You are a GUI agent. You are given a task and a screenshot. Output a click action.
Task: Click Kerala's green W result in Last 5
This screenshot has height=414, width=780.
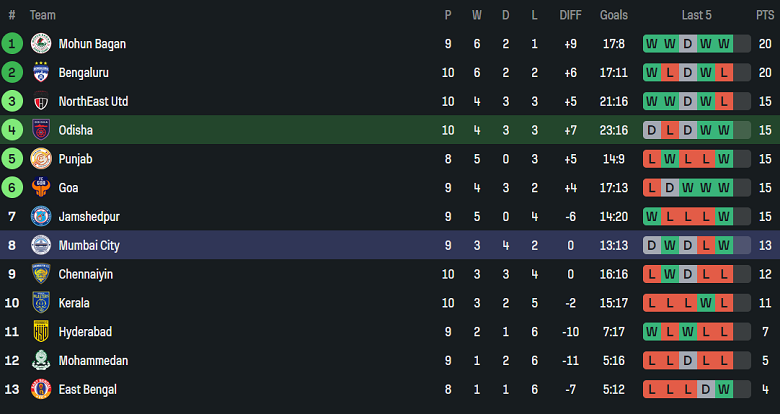click(706, 303)
